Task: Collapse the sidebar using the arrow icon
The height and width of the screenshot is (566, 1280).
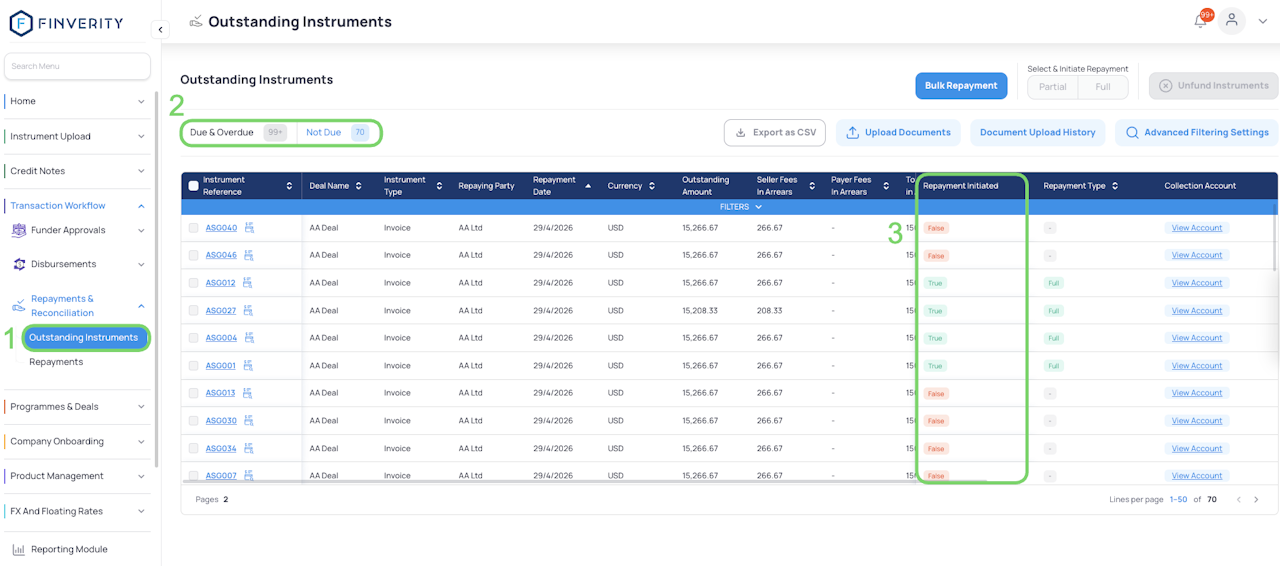Action: [x=161, y=30]
